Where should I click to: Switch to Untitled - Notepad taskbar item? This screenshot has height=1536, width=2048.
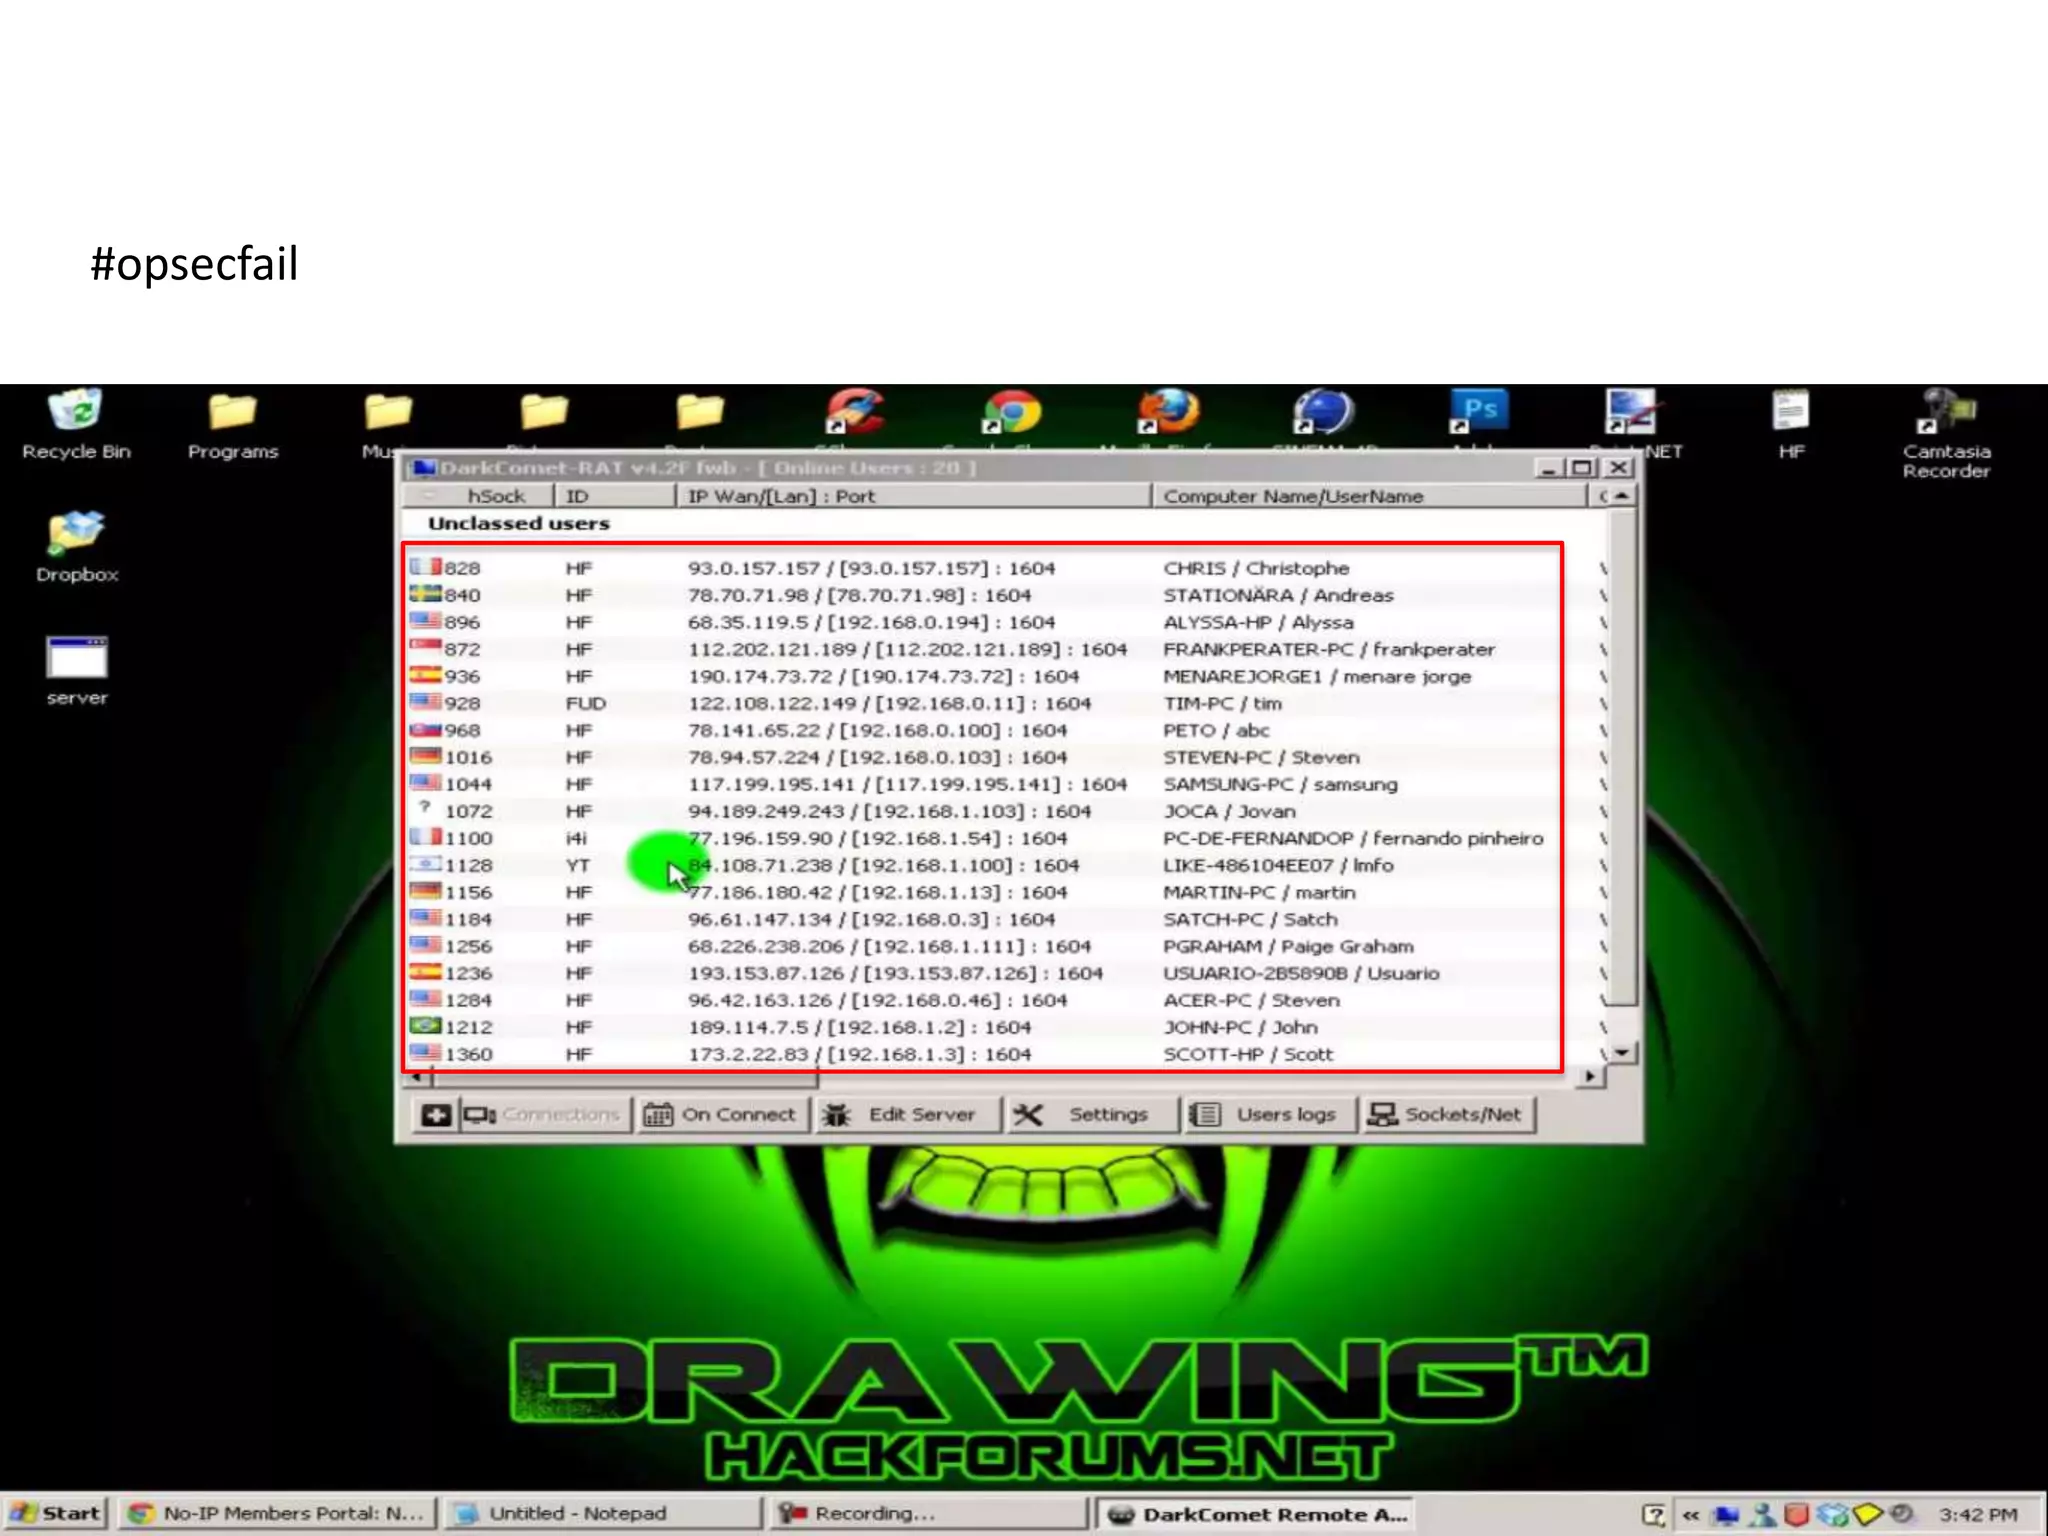(x=602, y=1513)
